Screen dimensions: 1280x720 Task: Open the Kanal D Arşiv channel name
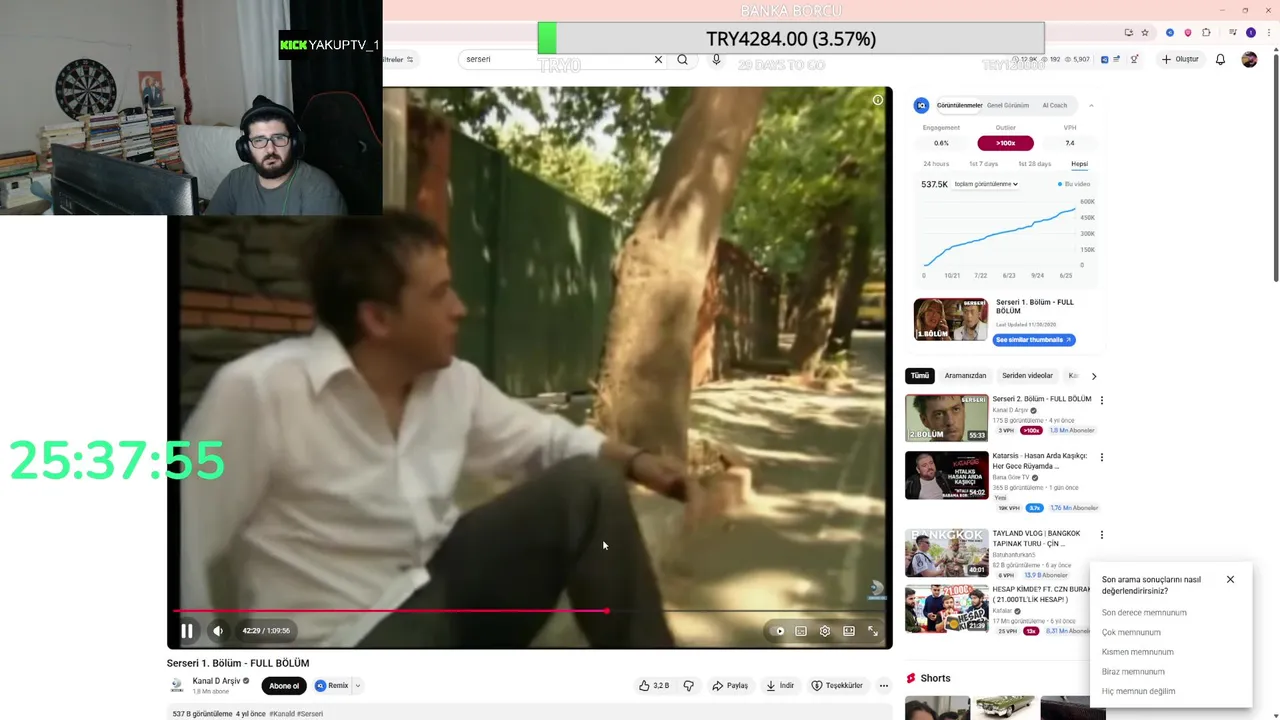(x=216, y=681)
